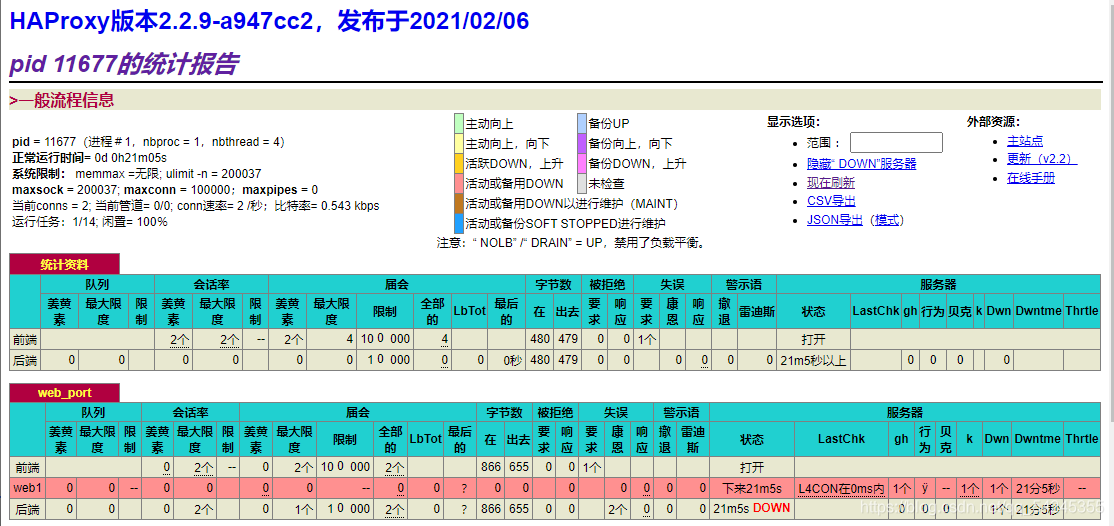Viewport: 1114px width, 526px height.
Task: Click the 打开 status in web_port 前端 row
Action: coord(752,468)
